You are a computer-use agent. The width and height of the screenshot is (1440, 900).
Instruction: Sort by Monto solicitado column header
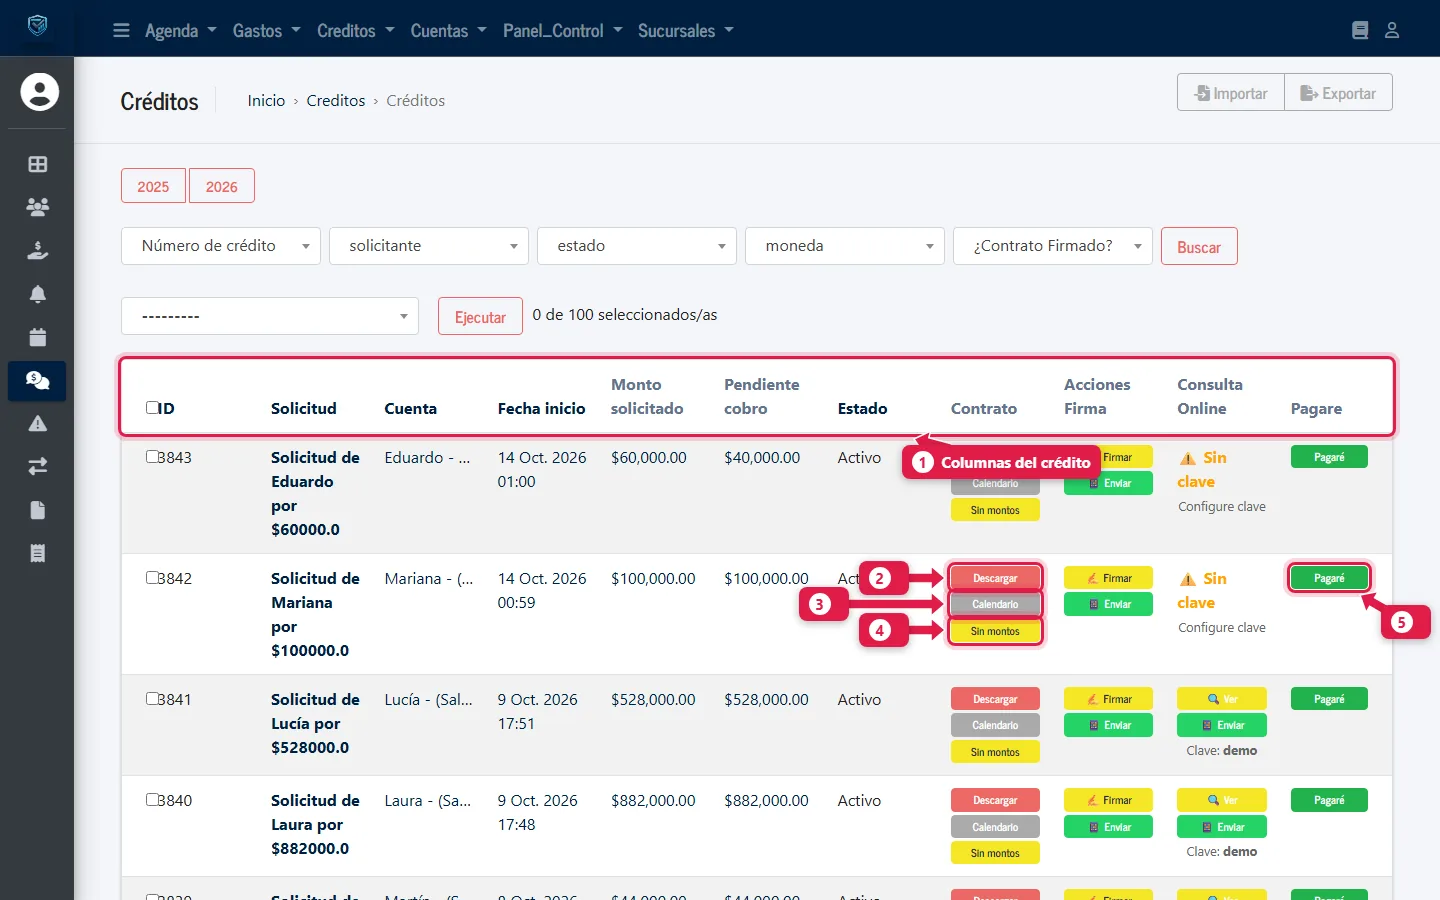[x=647, y=396]
